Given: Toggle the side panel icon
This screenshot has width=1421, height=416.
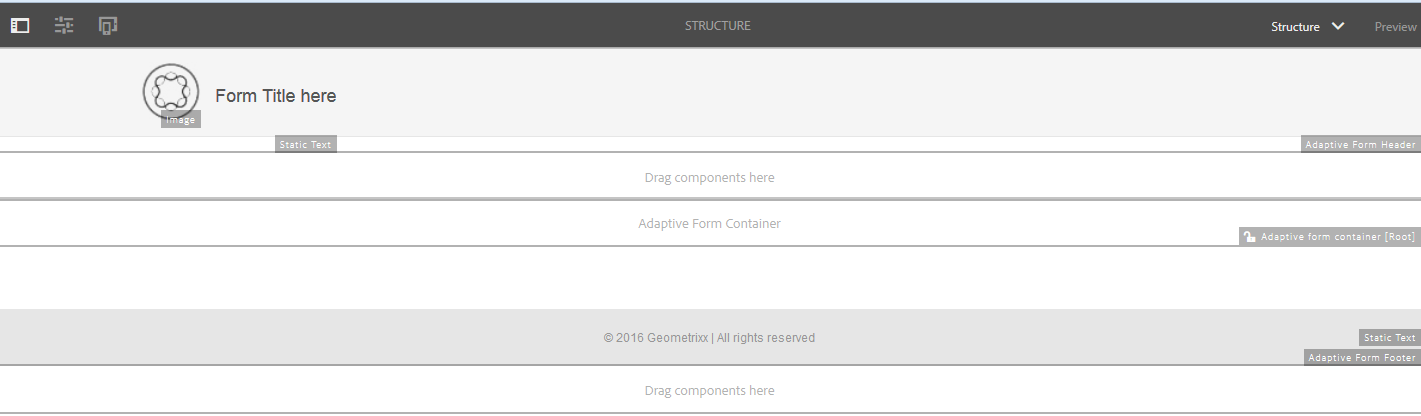Looking at the screenshot, I should 20,26.
